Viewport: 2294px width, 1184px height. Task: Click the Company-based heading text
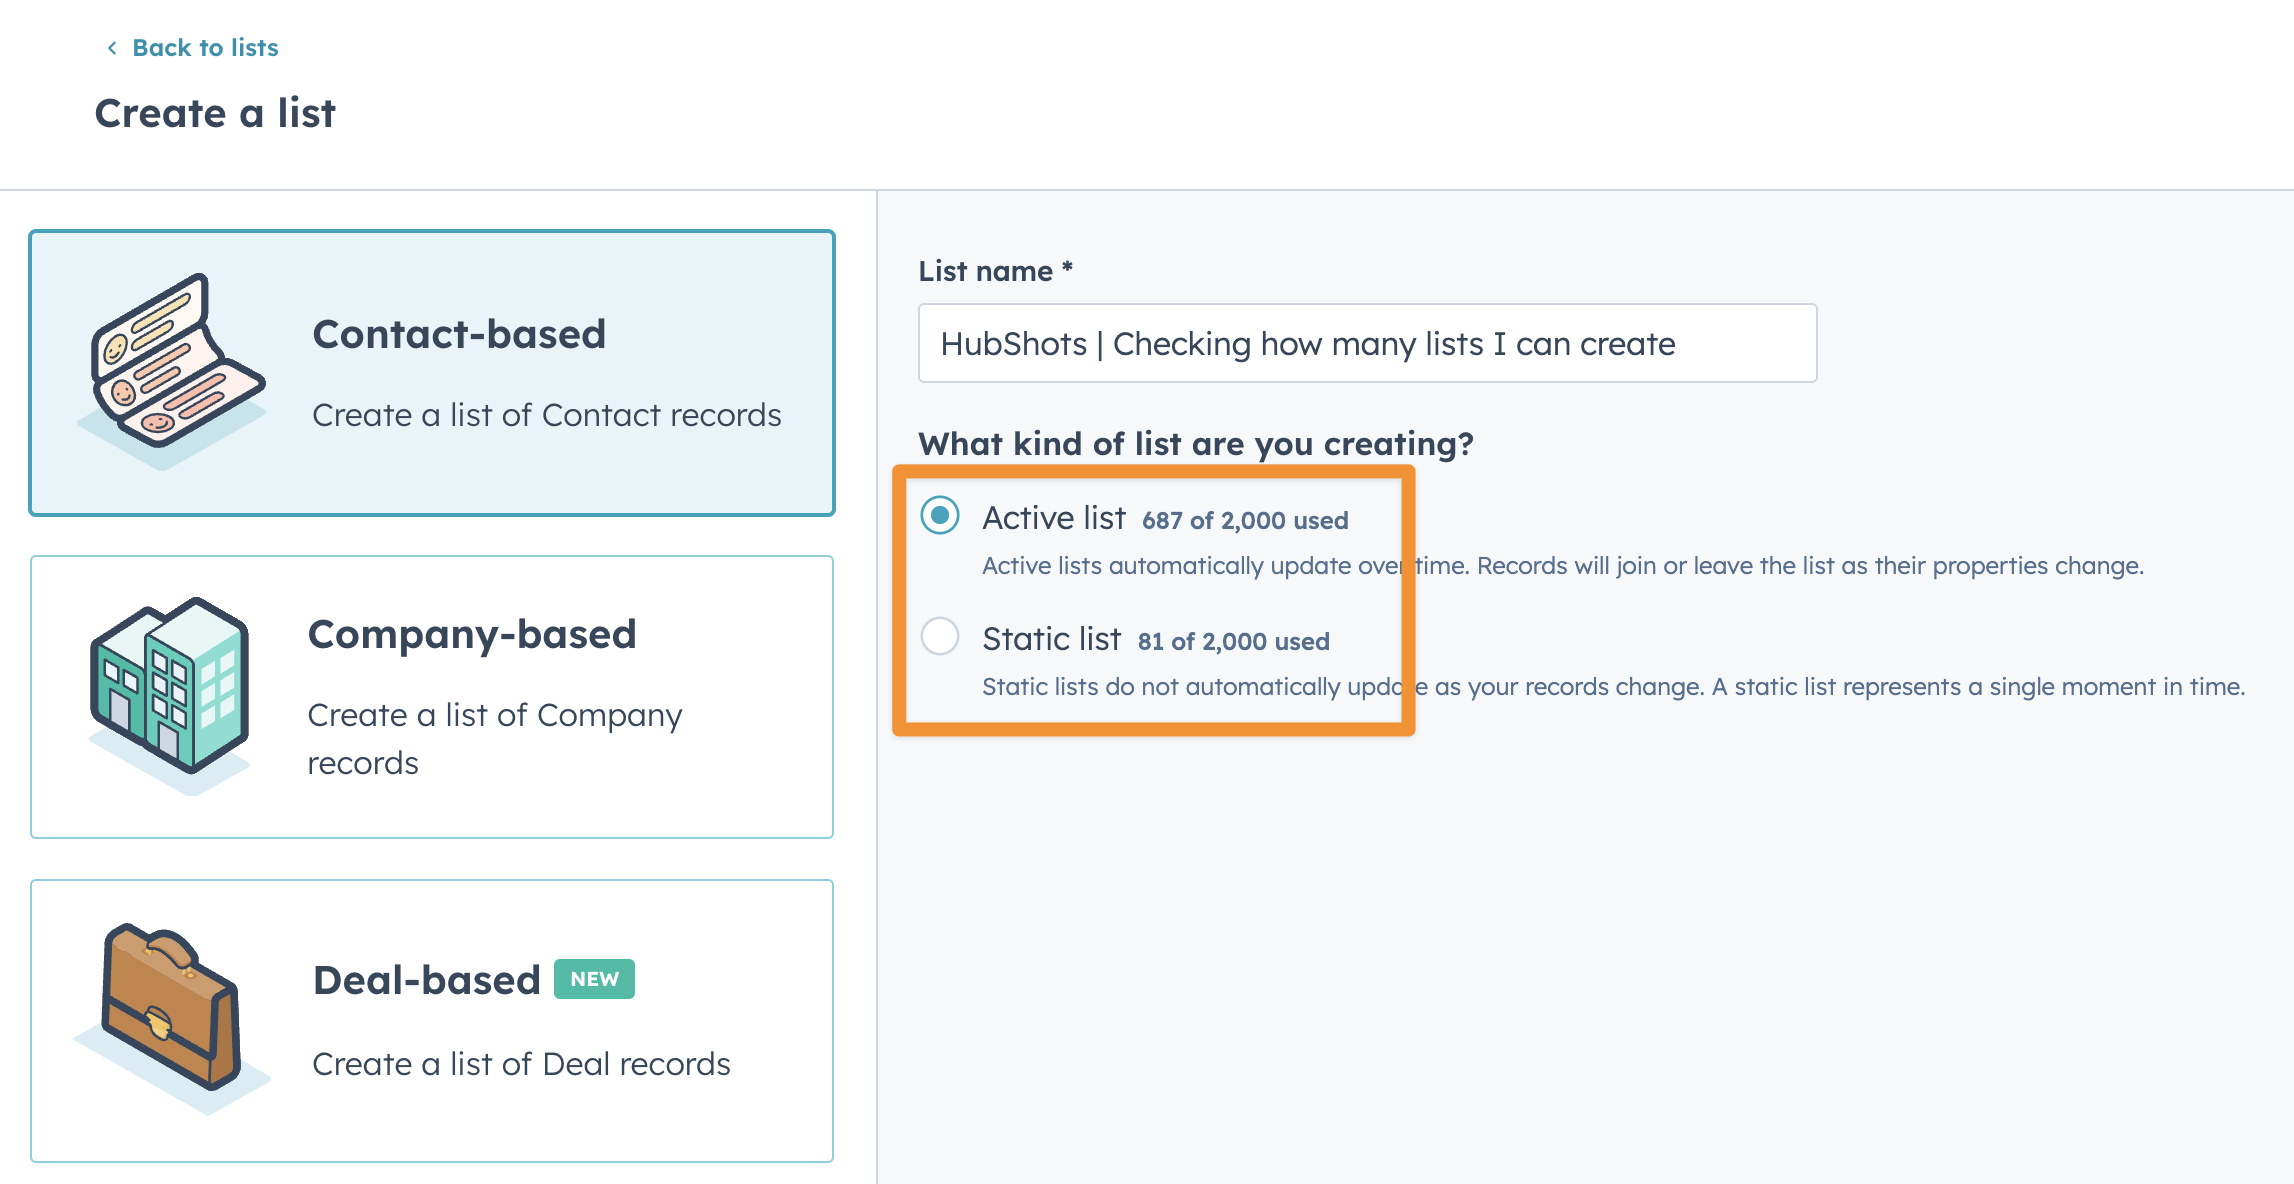click(472, 634)
